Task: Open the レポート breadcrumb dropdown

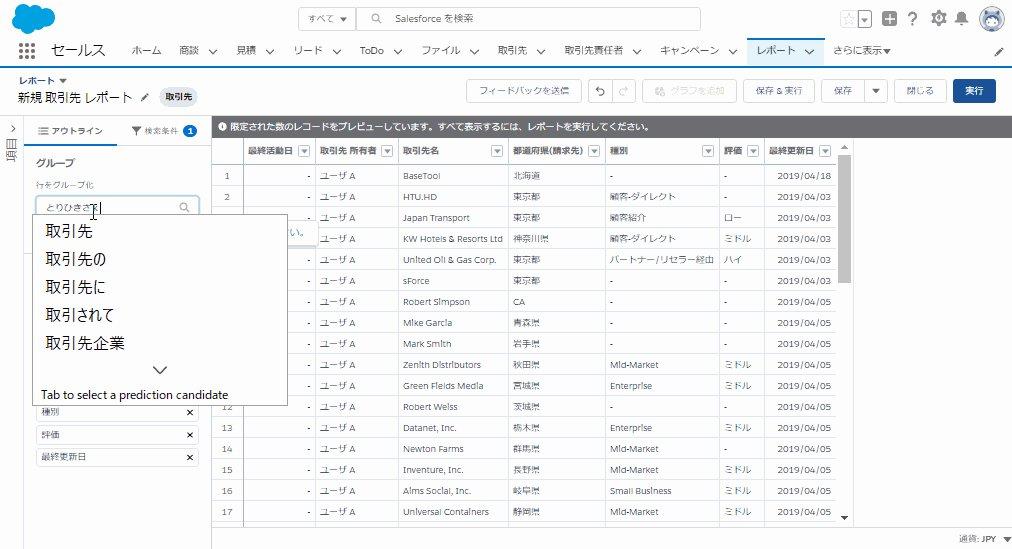Action: click(63, 81)
